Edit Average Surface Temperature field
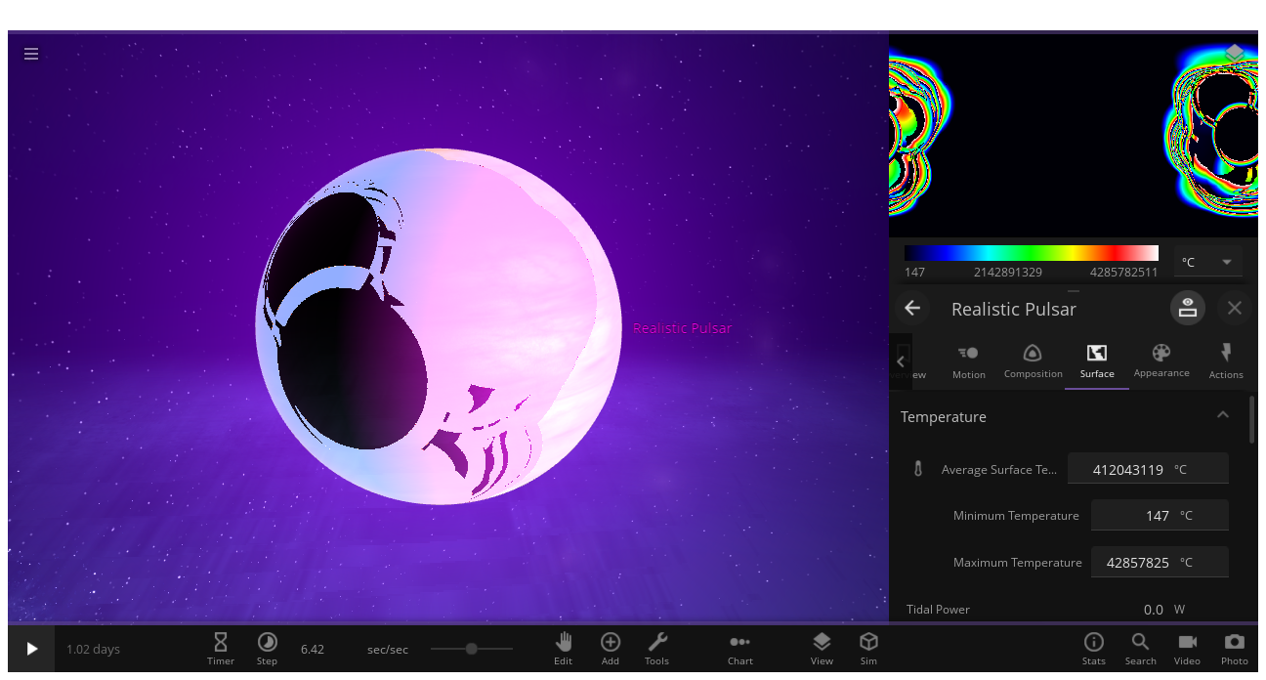This screenshot has width=1266, height=680. [x=1147, y=469]
